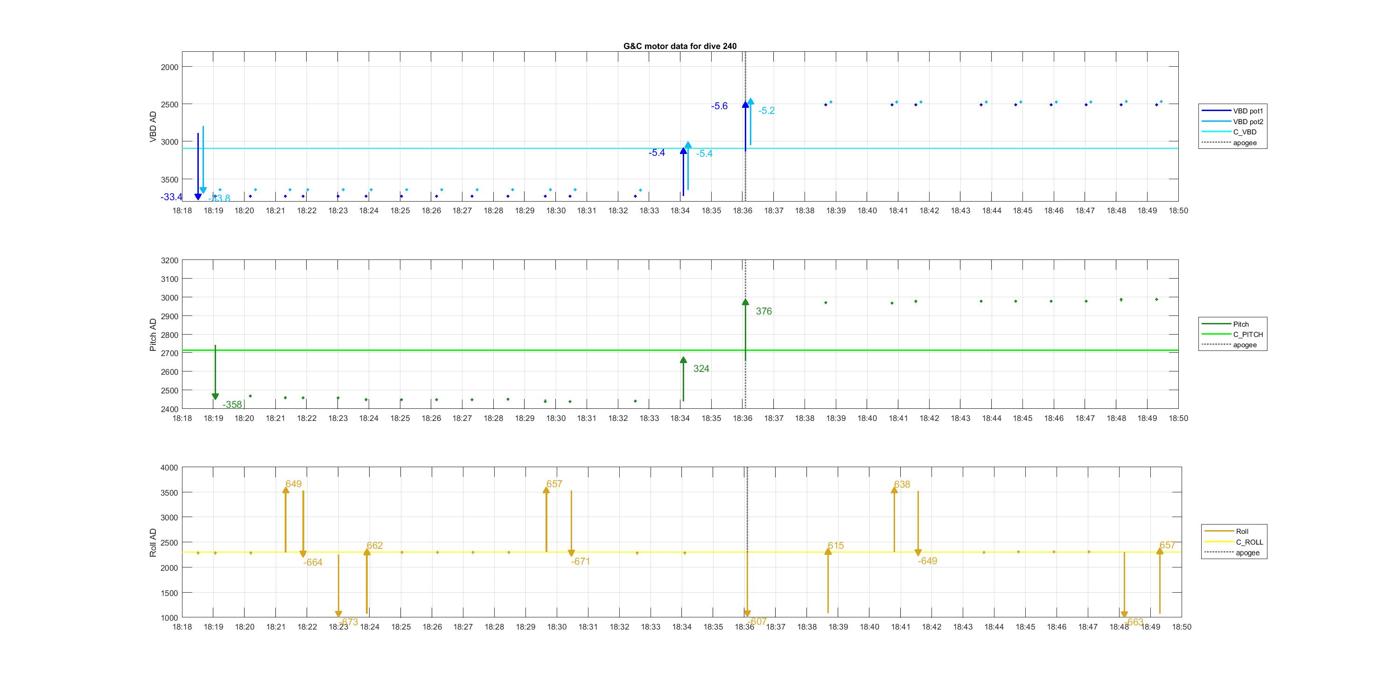The width and height of the screenshot is (1400, 693).
Task: Click the '2000' tick on VBD axis
Action: coord(170,67)
